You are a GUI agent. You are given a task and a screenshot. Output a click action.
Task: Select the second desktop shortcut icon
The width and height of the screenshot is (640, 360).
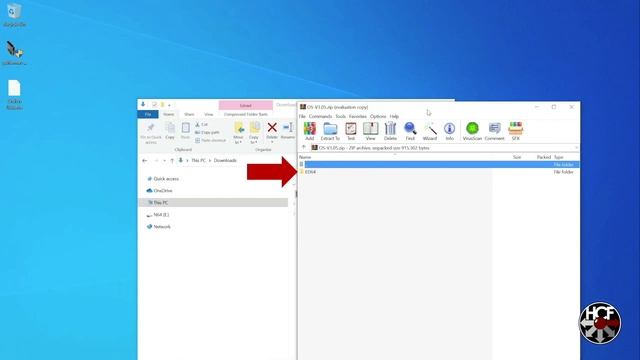click(15, 53)
